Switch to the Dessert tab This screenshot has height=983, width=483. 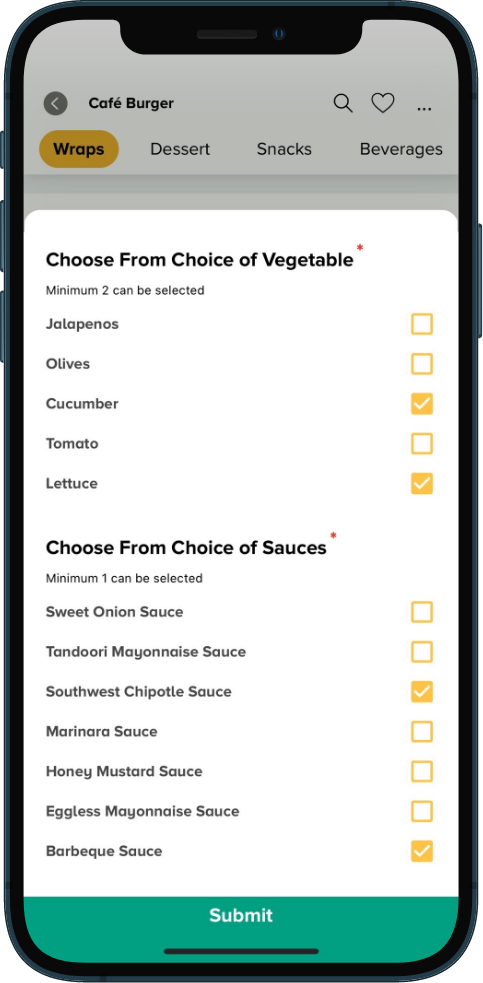tap(180, 149)
